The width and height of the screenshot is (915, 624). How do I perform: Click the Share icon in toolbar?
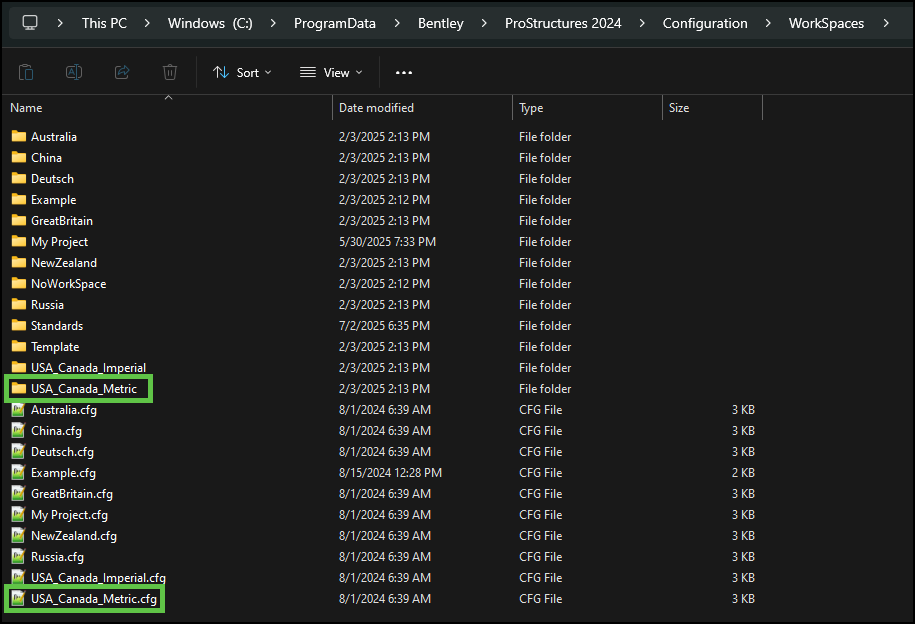point(122,72)
